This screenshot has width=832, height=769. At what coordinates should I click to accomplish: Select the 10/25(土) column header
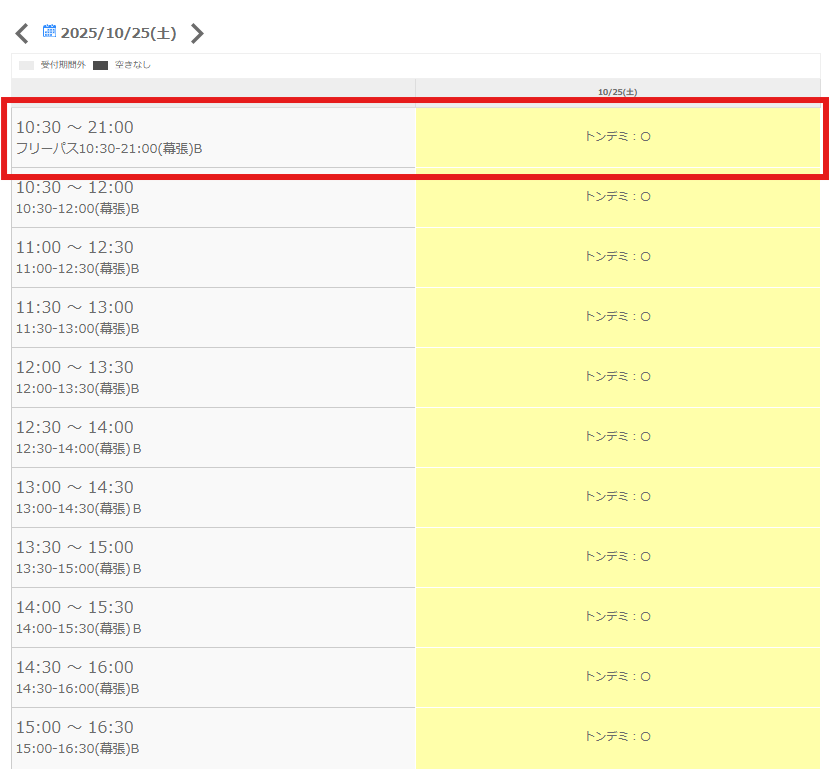click(x=617, y=92)
